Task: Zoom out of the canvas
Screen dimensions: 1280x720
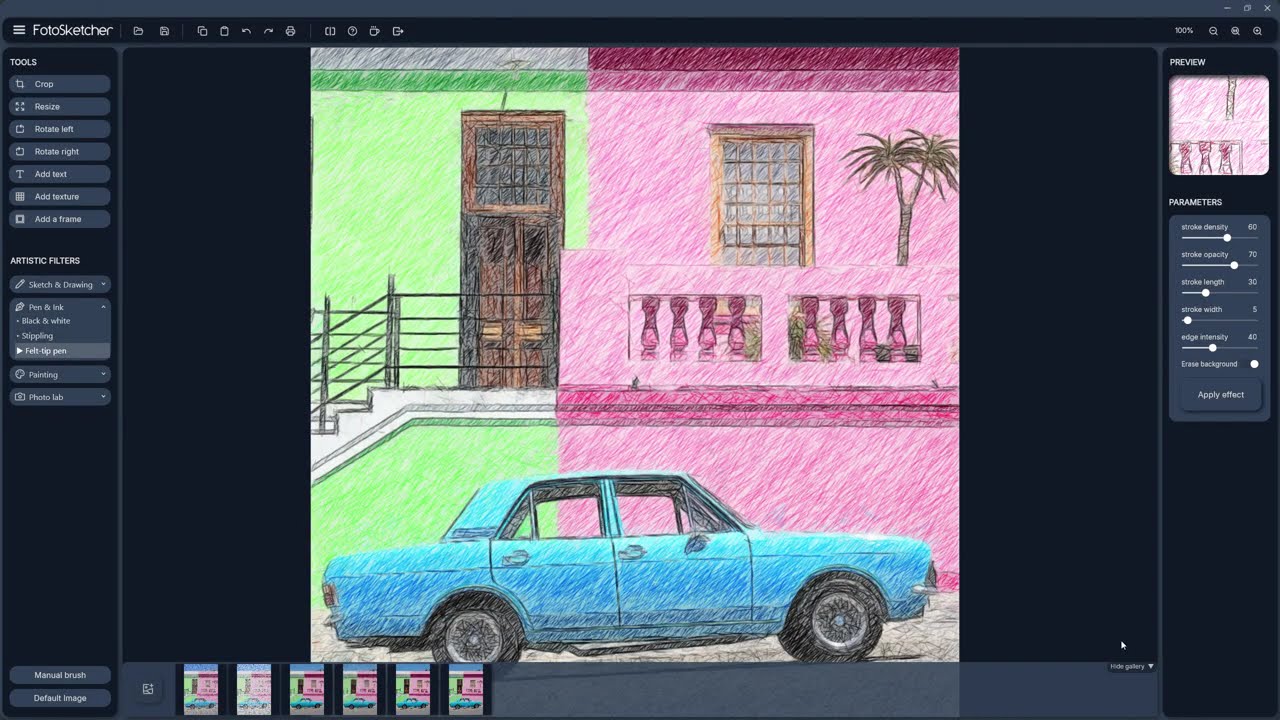Action: [1213, 31]
